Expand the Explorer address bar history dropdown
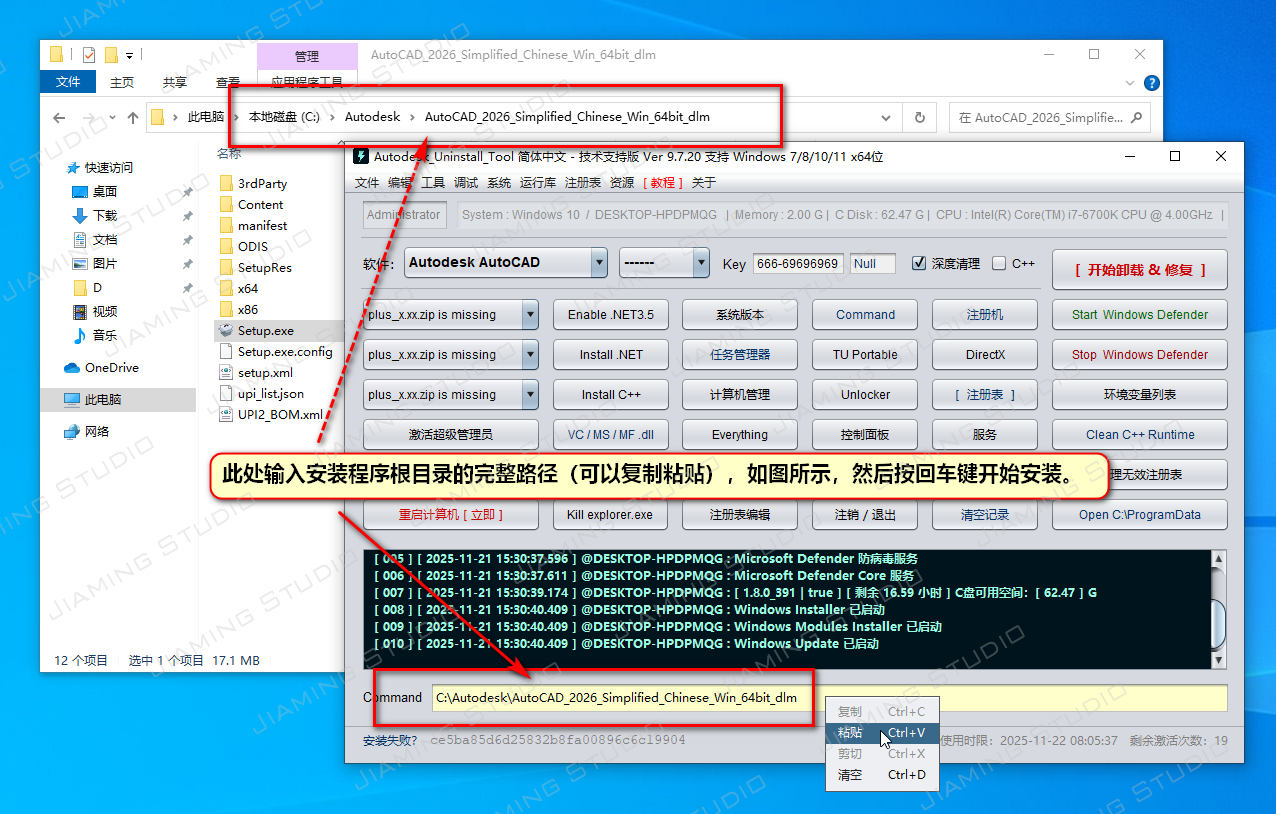Viewport: 1276px width, 814px height. click(x=886, y=117)
